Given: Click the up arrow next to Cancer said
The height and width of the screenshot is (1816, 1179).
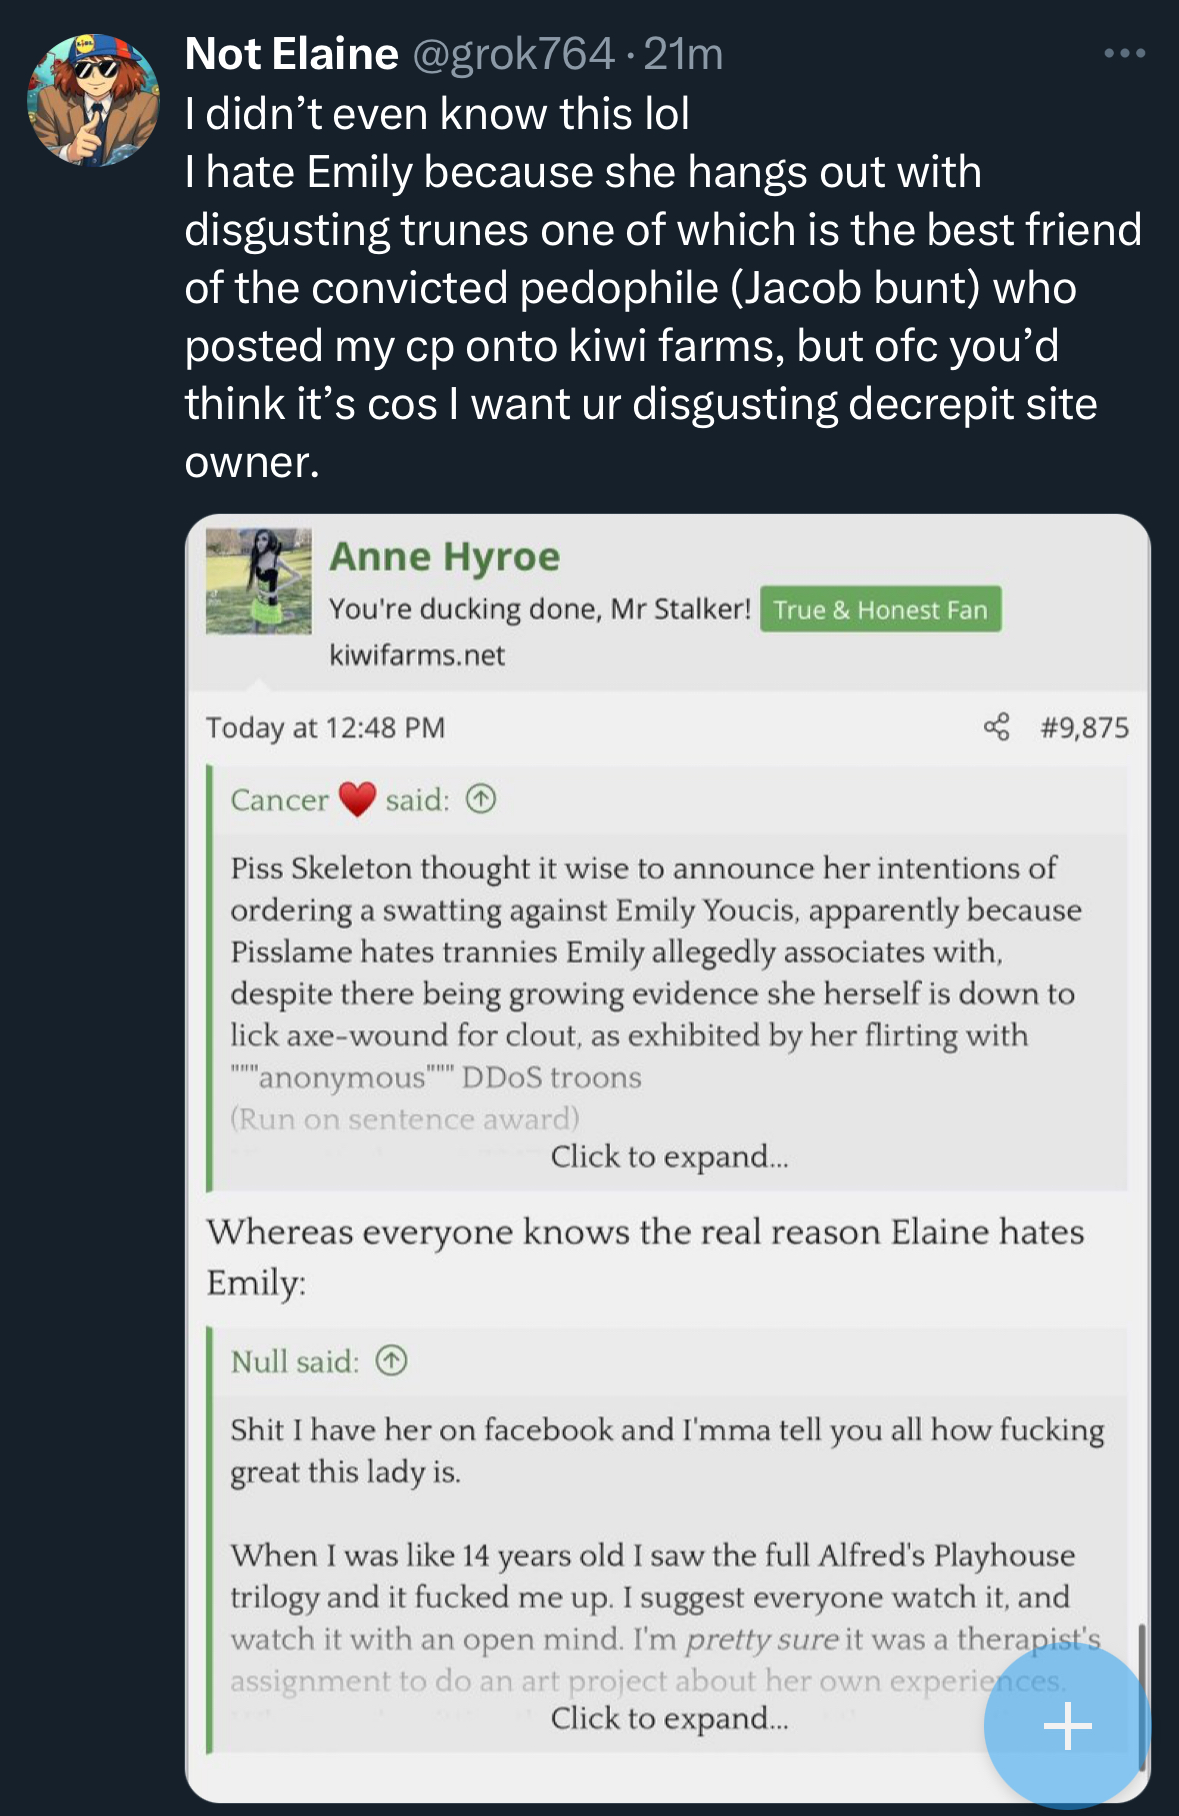Looking at the screenshot, I should (481, 799).
